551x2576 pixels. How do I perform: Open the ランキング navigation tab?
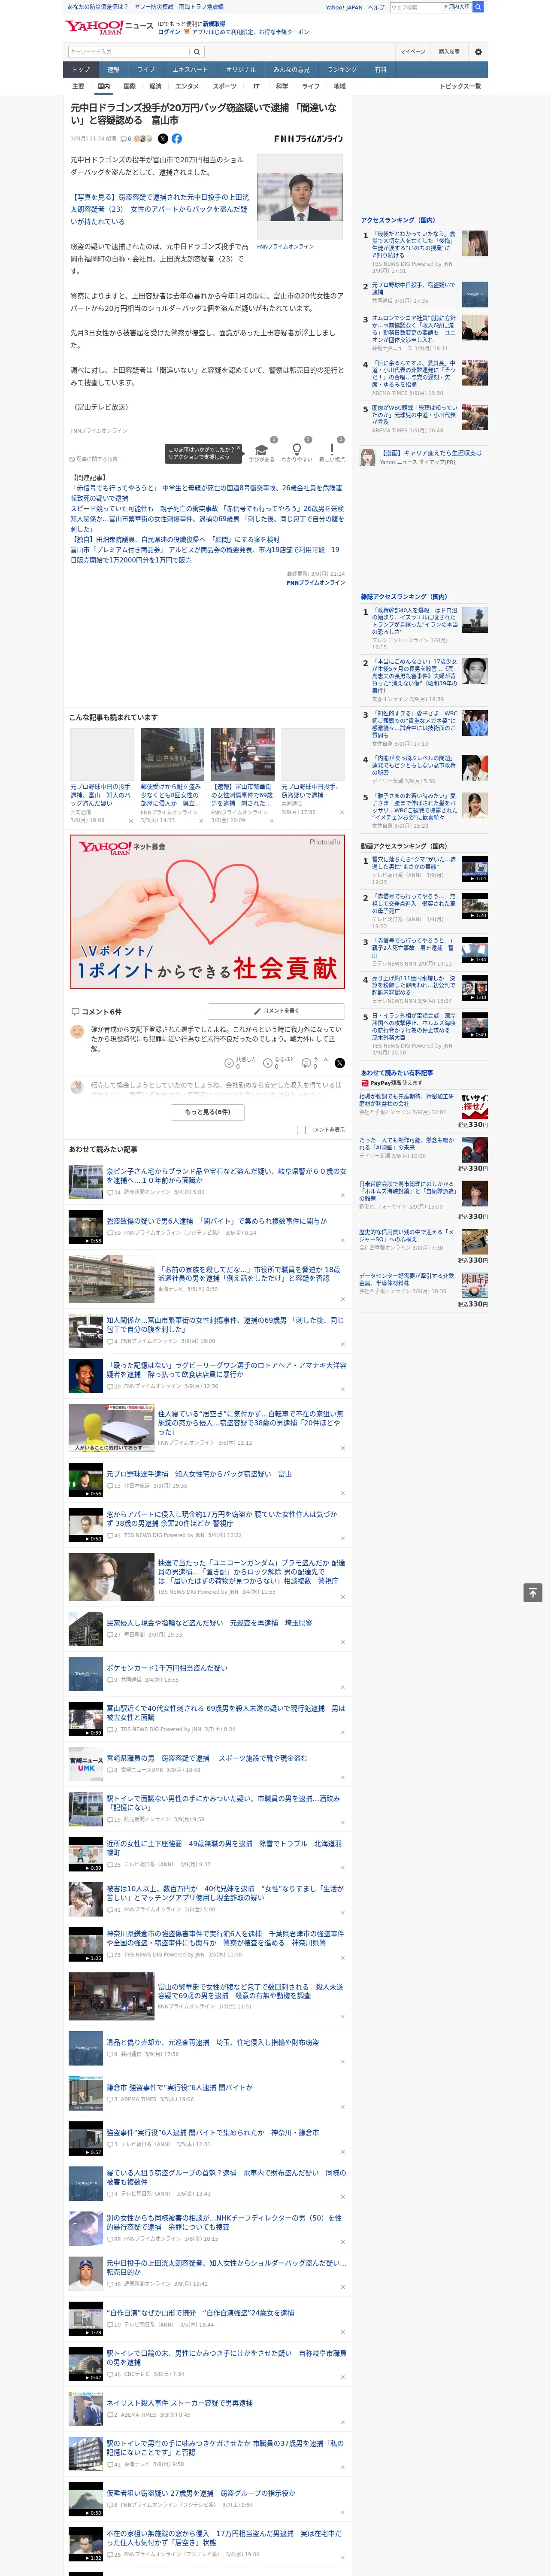coord(342,70)
